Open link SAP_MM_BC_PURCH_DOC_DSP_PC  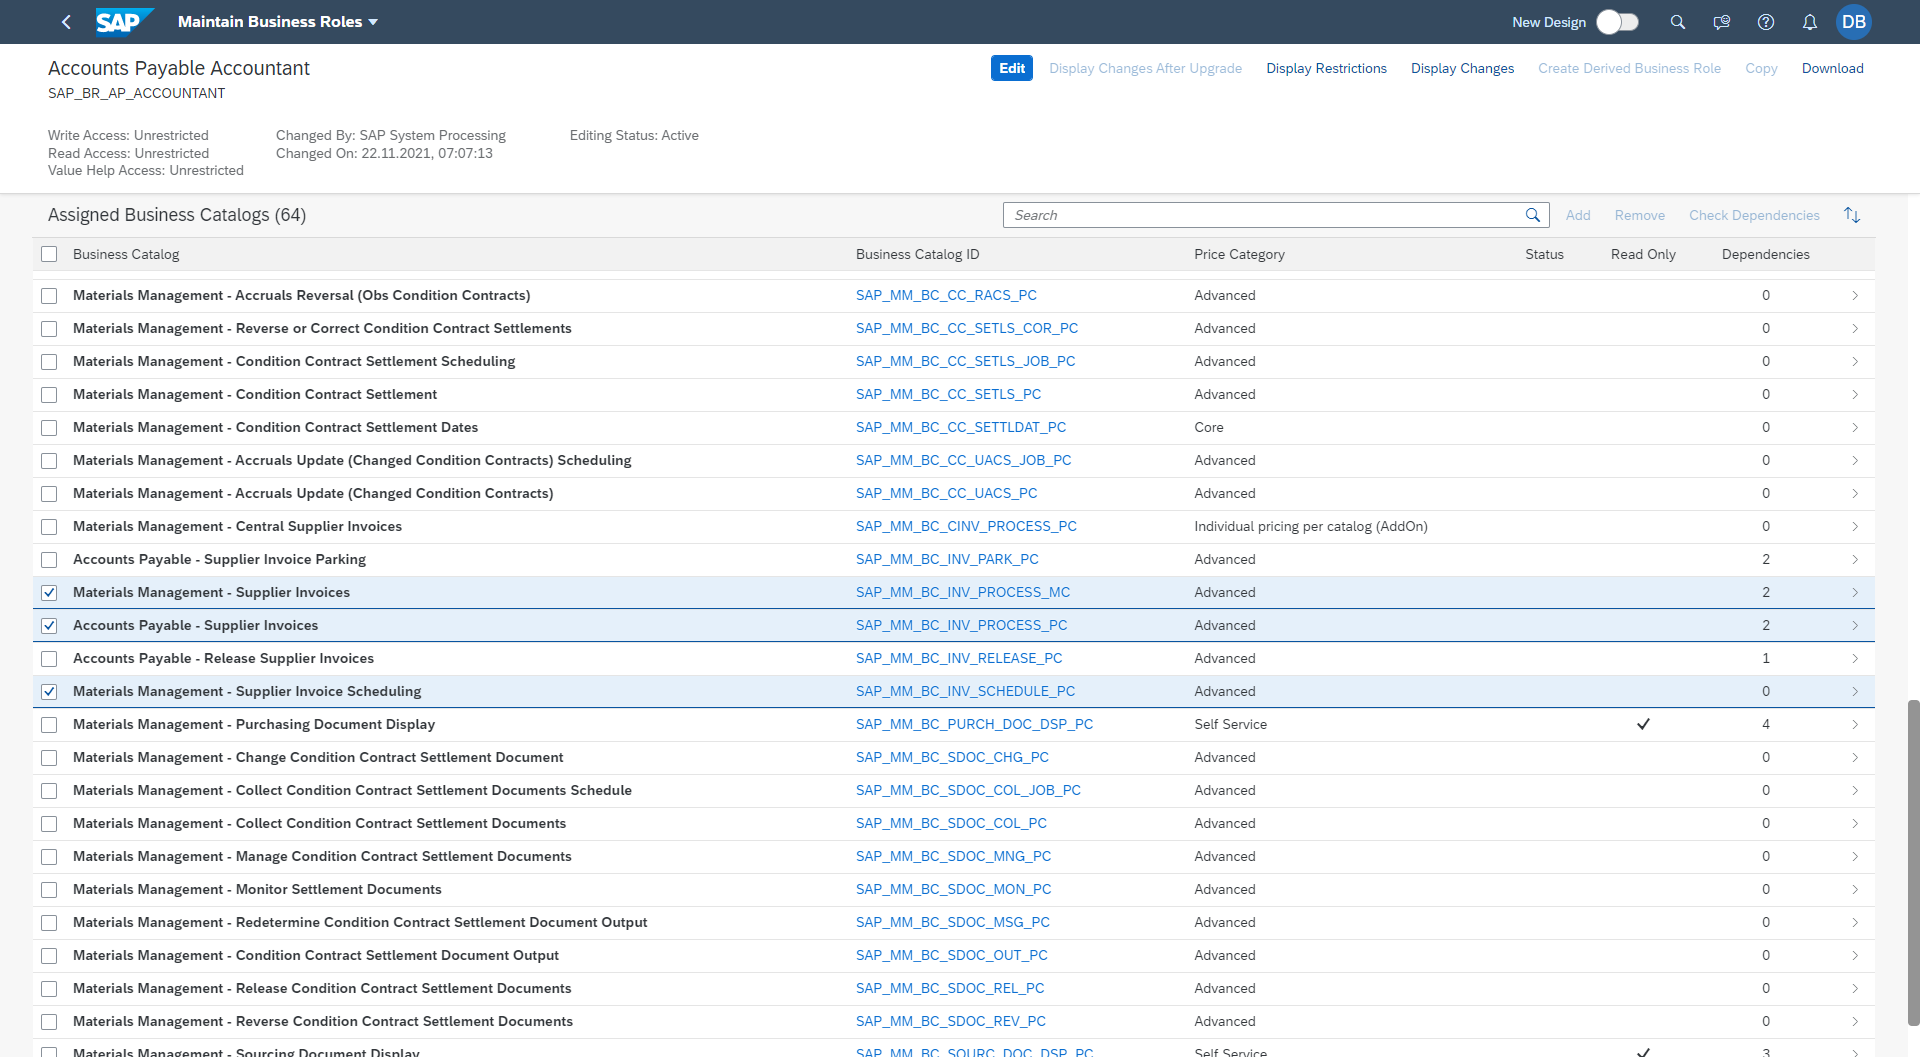974,724
